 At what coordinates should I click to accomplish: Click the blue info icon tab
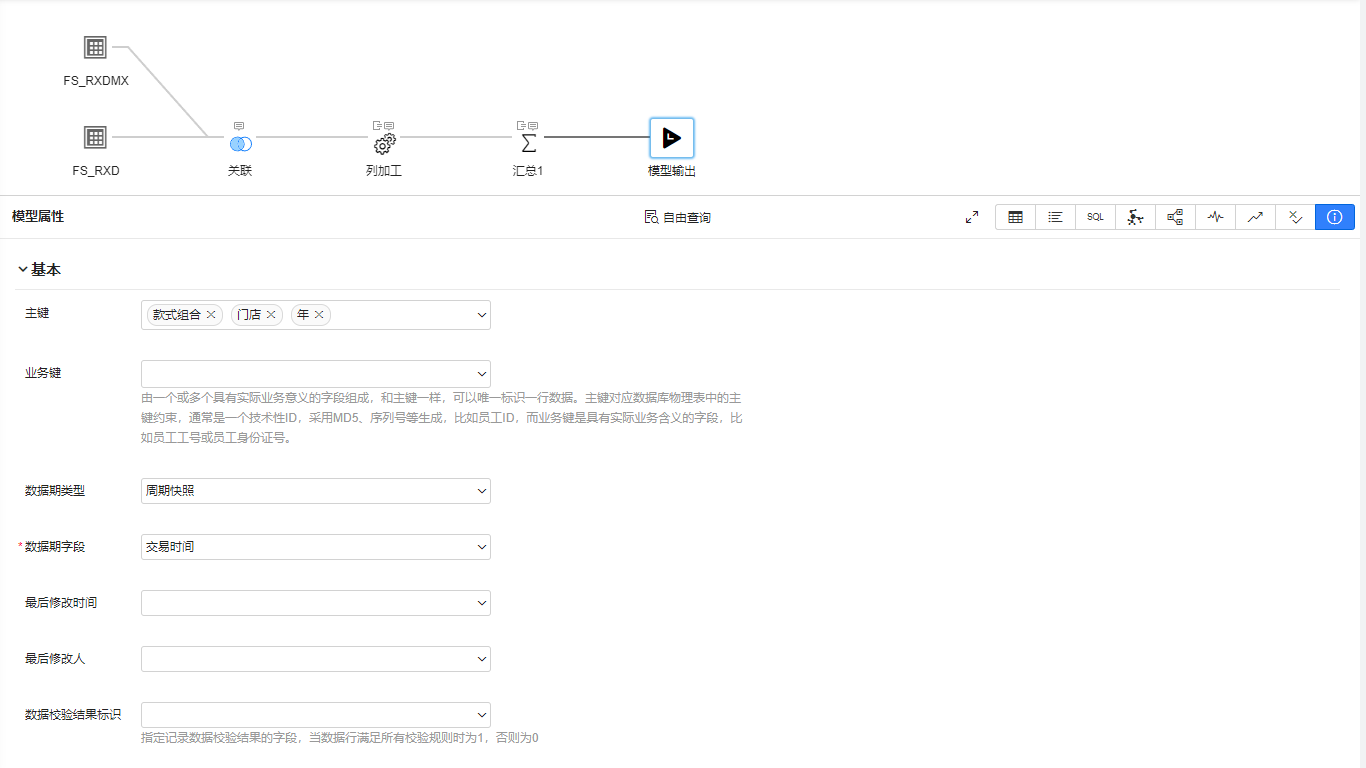point(1335,217)
